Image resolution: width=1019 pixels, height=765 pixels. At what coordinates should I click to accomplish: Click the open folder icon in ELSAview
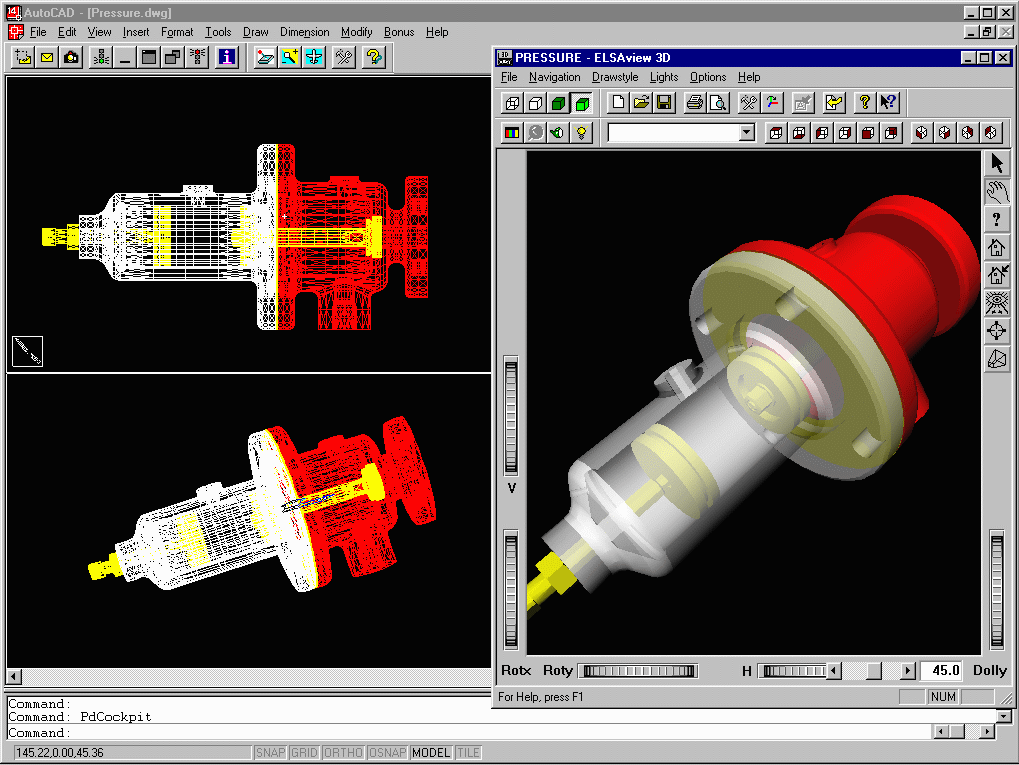point(640,102)
